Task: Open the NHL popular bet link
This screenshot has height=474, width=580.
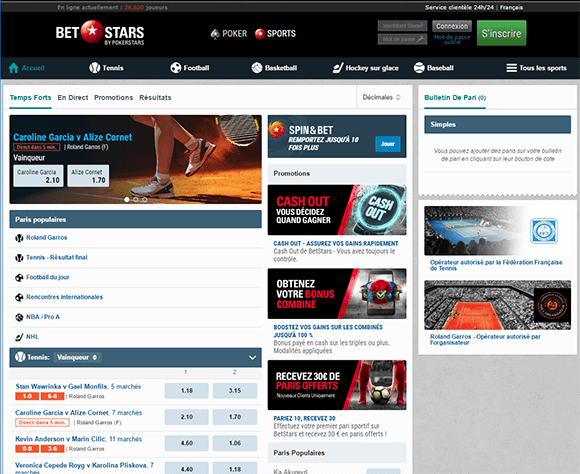Action: tap(33, 337)
